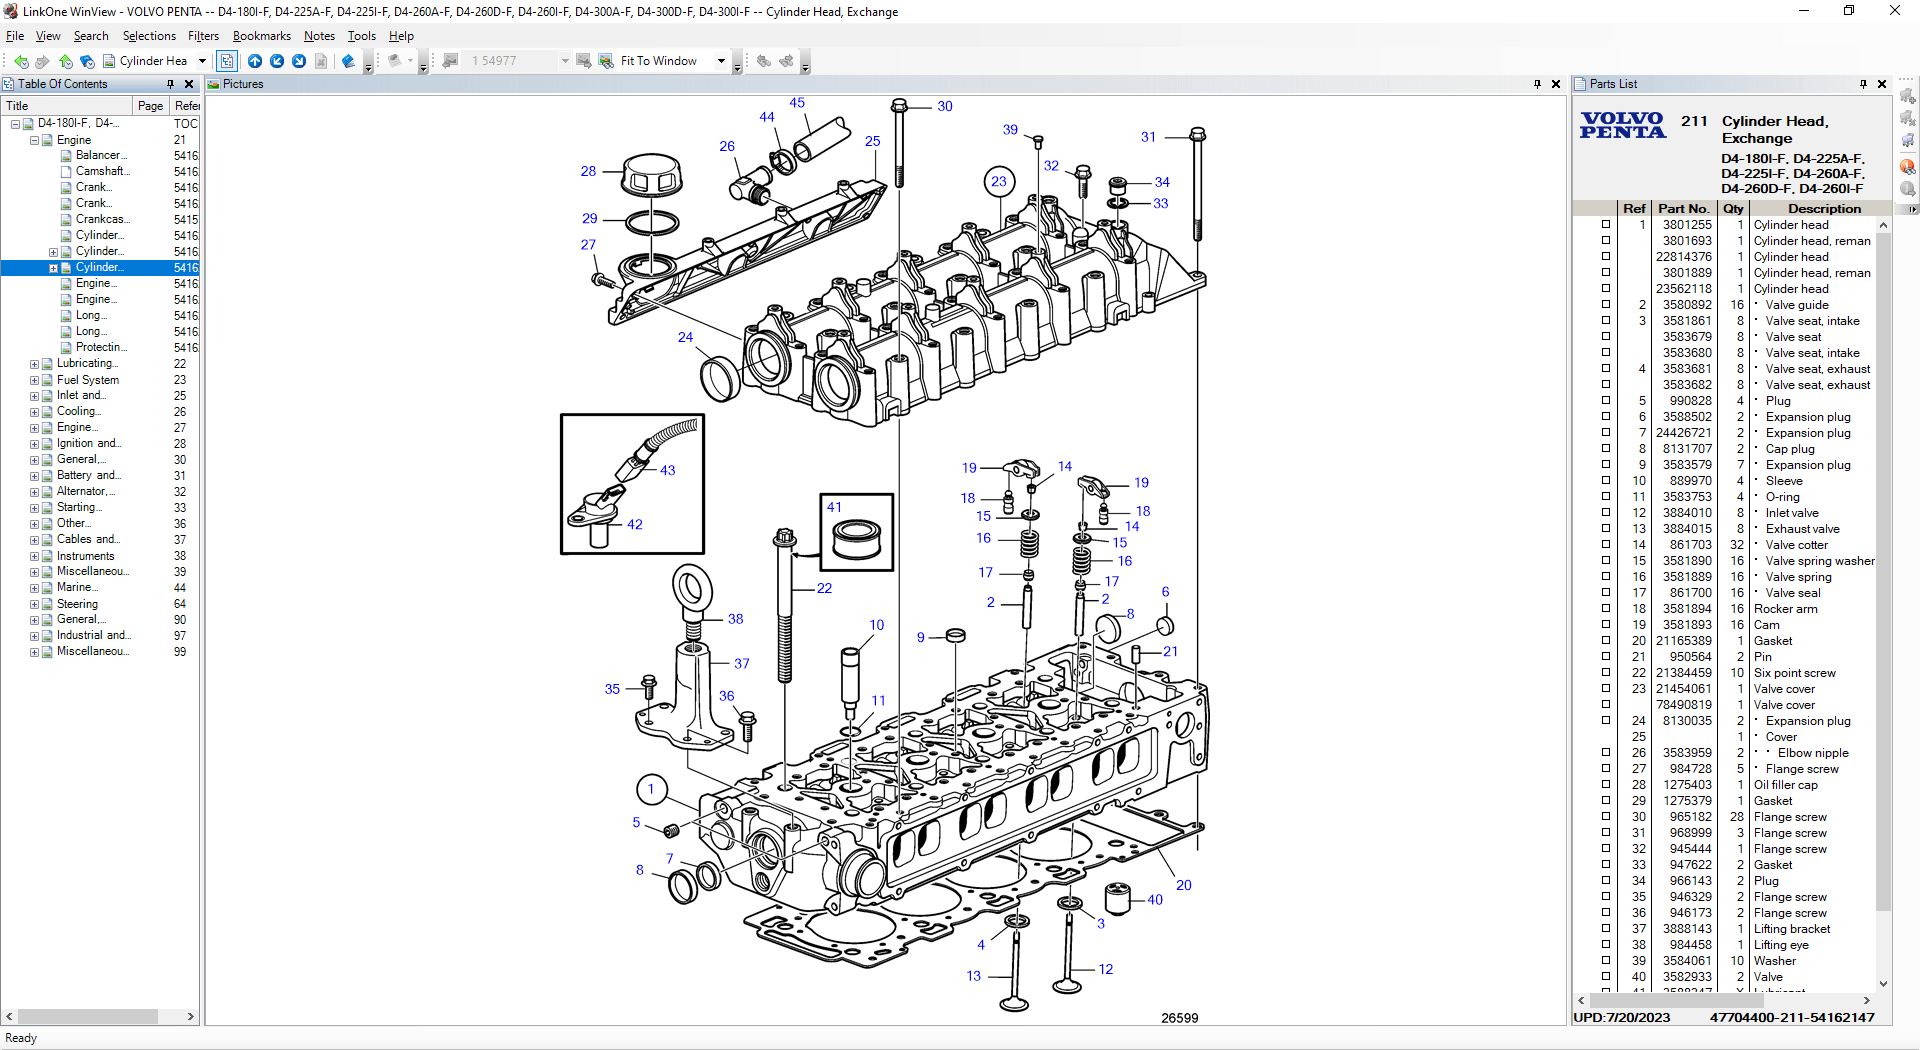Click the blue down-left arrow toolbar icon

(277, 61)
